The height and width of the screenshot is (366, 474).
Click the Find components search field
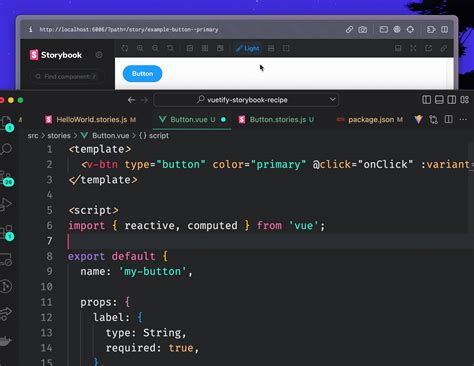click(x=67, y=77)
